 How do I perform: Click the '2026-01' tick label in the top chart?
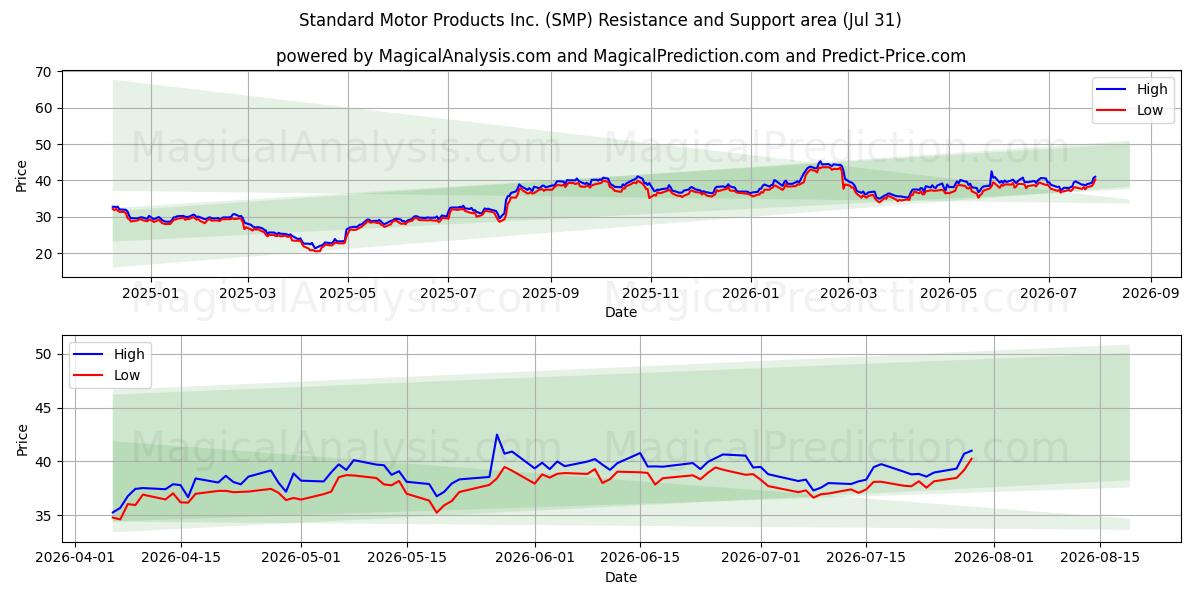(x=750, y=295)
